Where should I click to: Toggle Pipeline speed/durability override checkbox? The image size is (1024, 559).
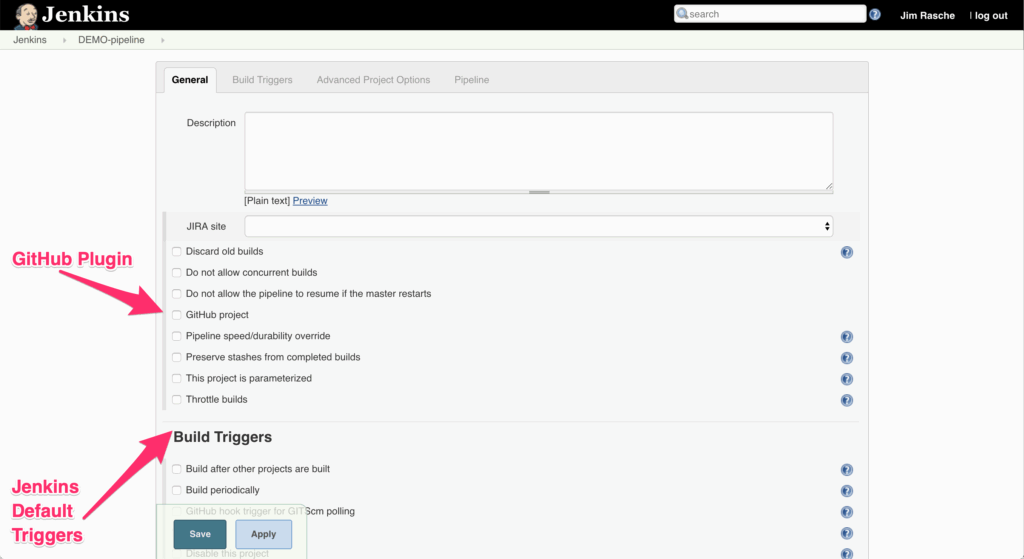pos(176,336)
